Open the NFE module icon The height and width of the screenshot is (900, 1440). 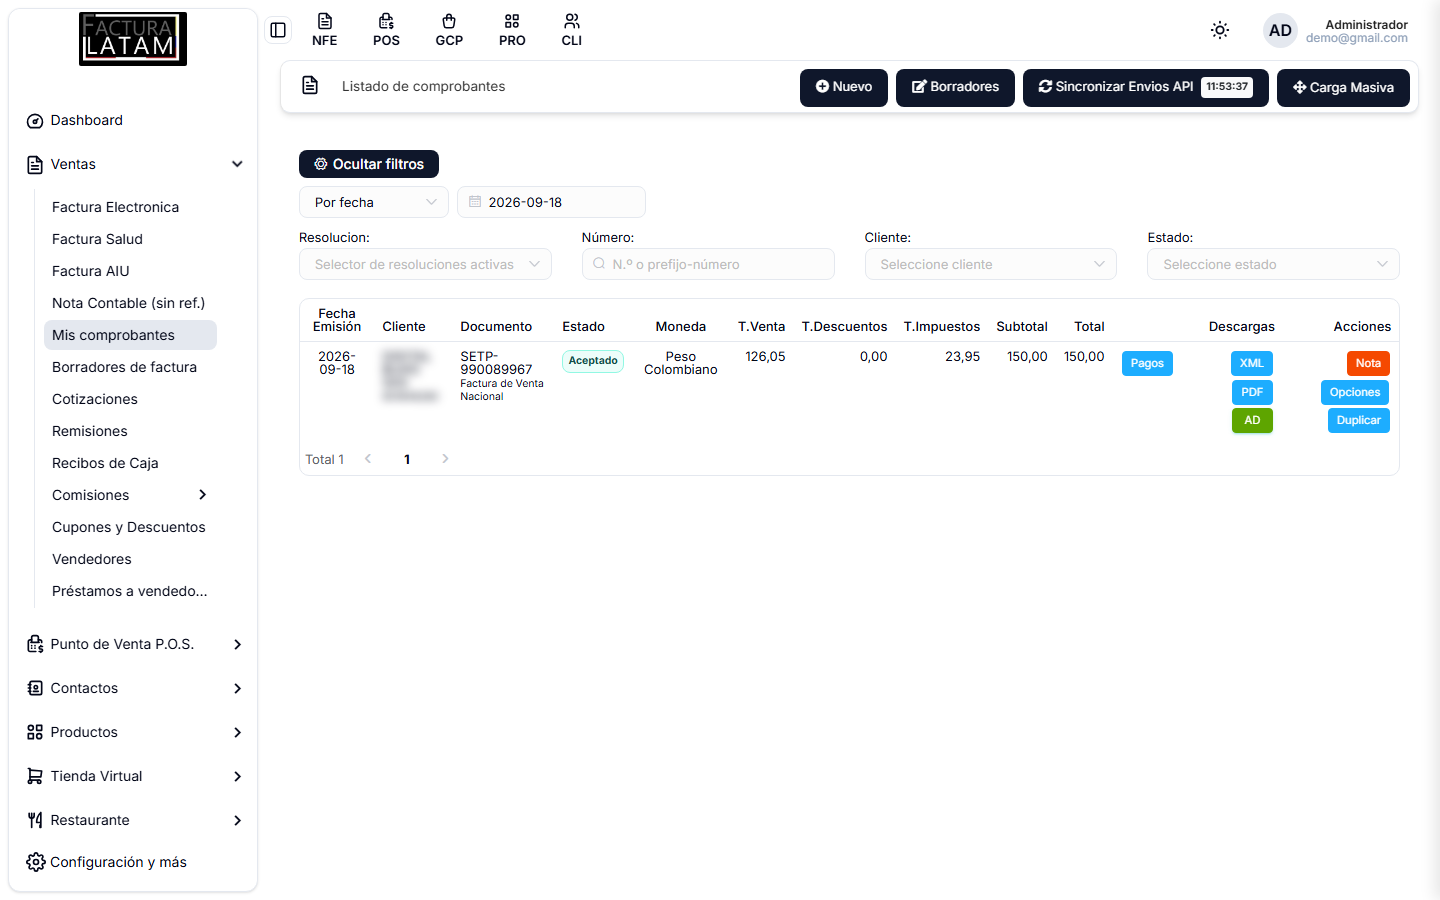click(324, 30)
